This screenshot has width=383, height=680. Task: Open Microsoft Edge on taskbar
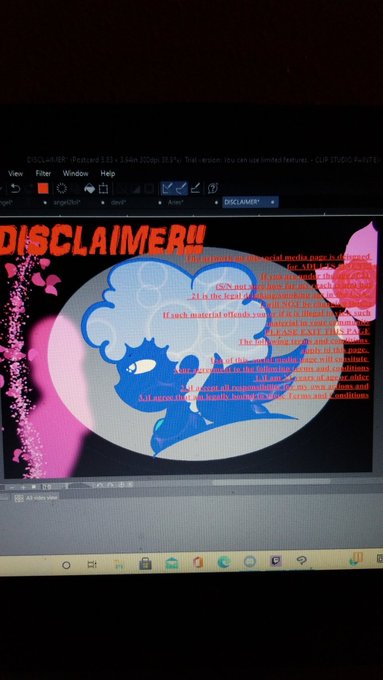[224, 562]
